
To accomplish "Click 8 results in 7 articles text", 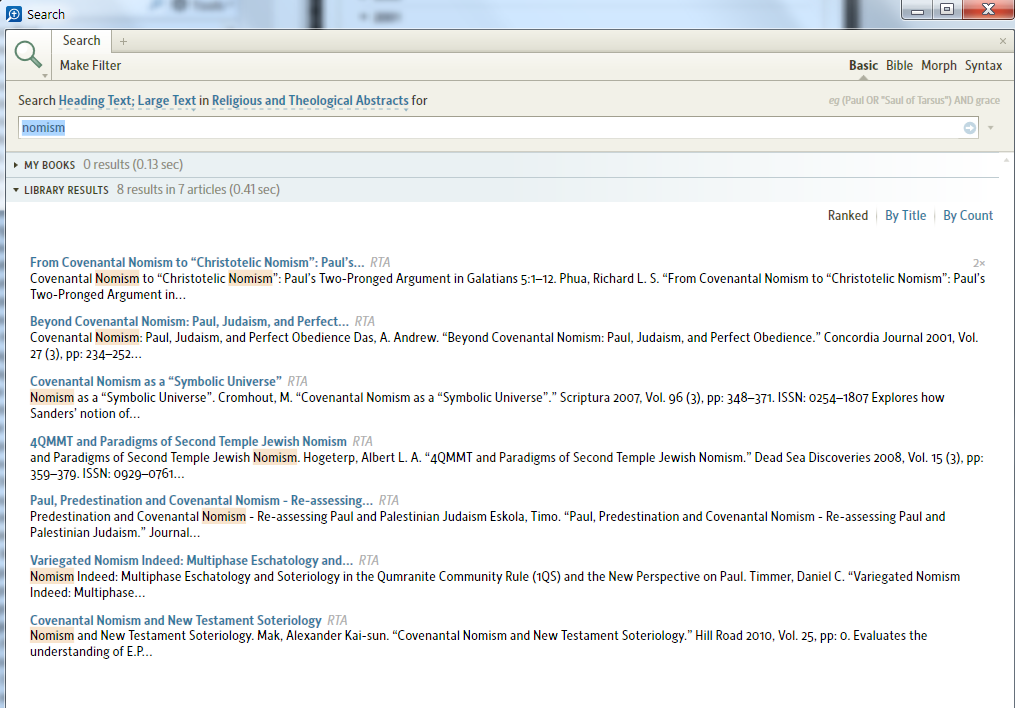I will [198, 190].
